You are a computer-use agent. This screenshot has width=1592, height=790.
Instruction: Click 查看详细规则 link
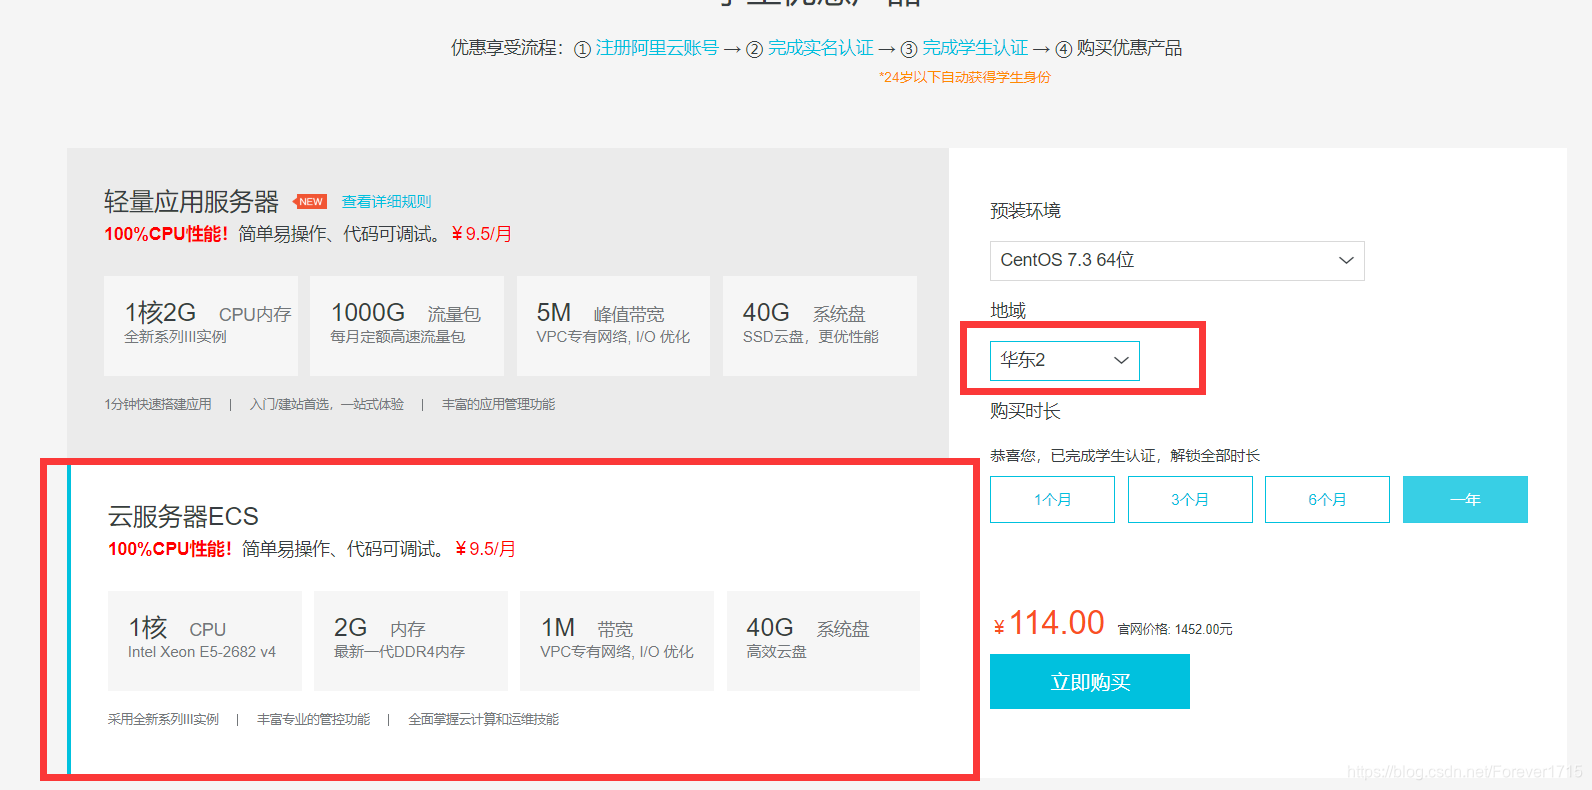(x=386, y=202)
